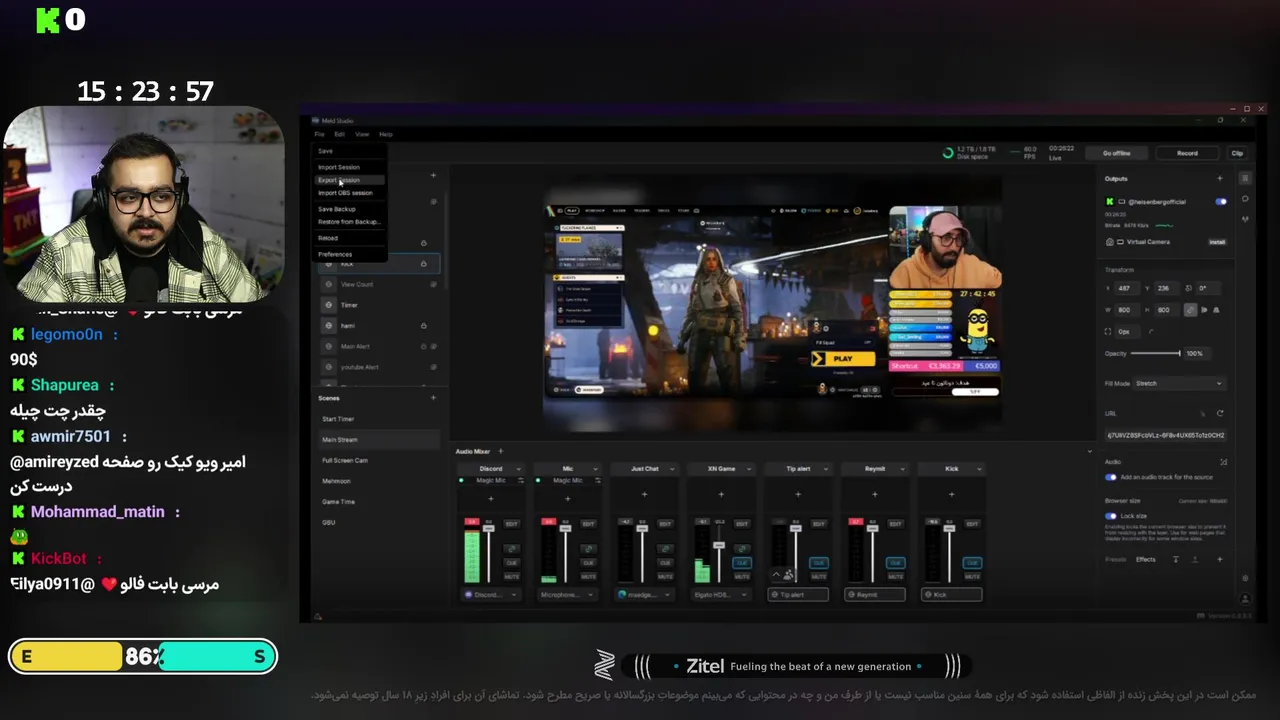1280x720 pixels.
Task: Click the globe icon of Timer layer
Action: (328, 305)
